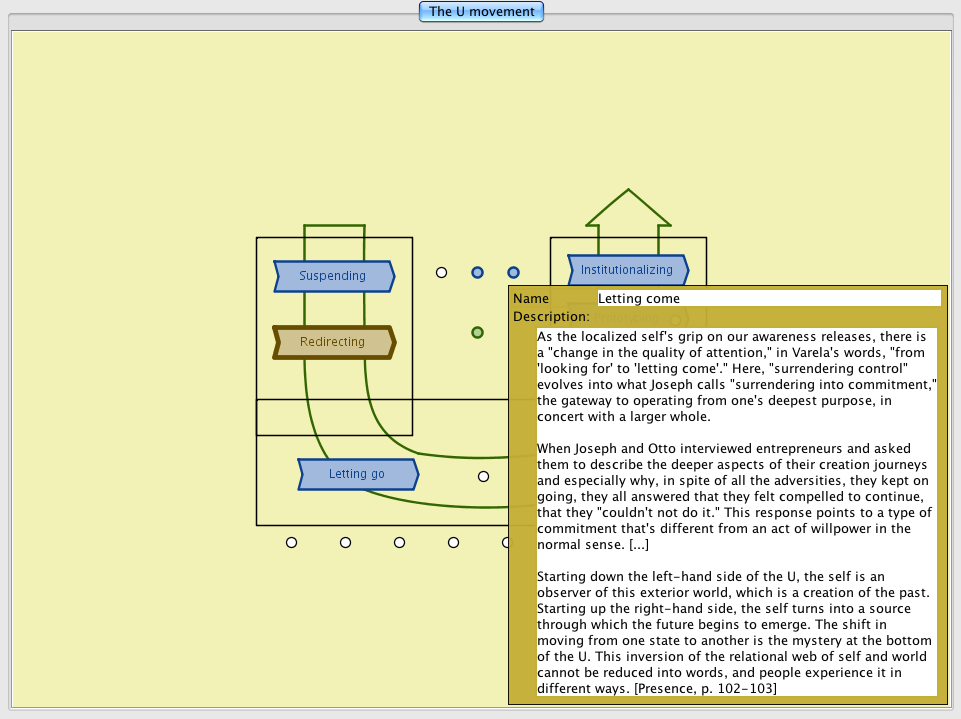Click the second white circle in bottom row
This screenshot has width=961, height=719.
[346, 543]
